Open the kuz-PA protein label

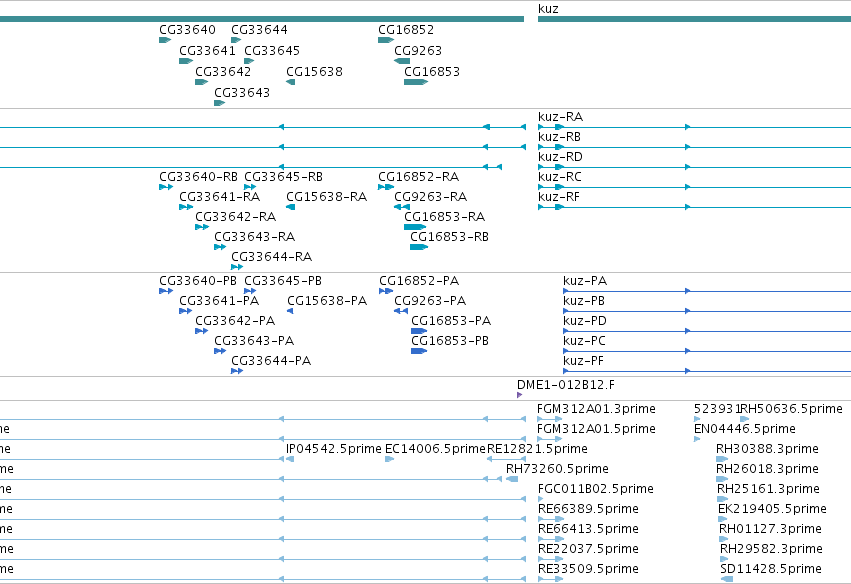pos(585,281)
